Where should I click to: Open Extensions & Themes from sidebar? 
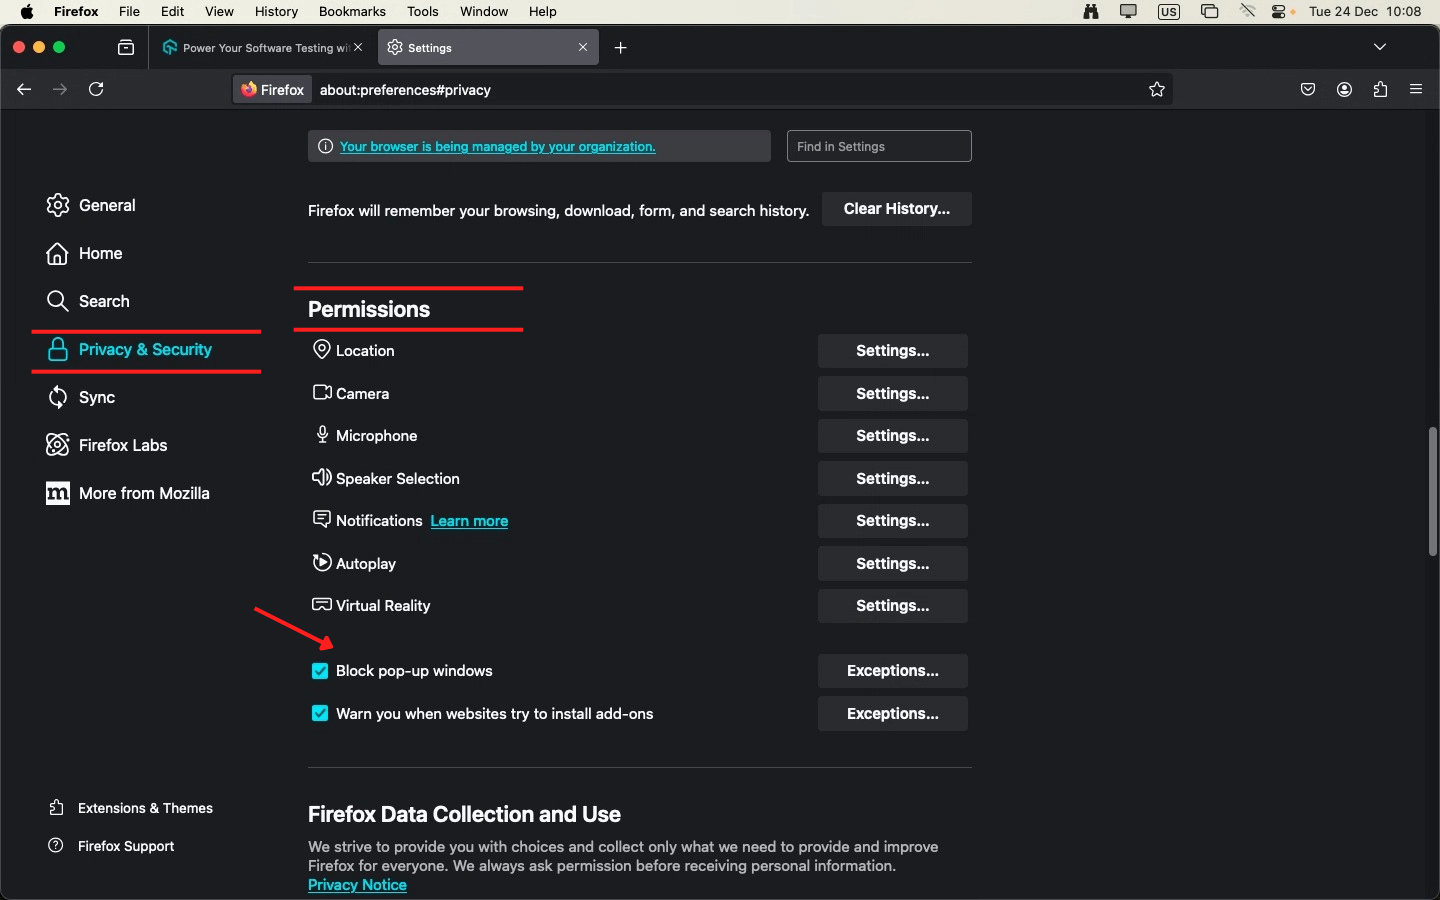click(x=144, y=808)
